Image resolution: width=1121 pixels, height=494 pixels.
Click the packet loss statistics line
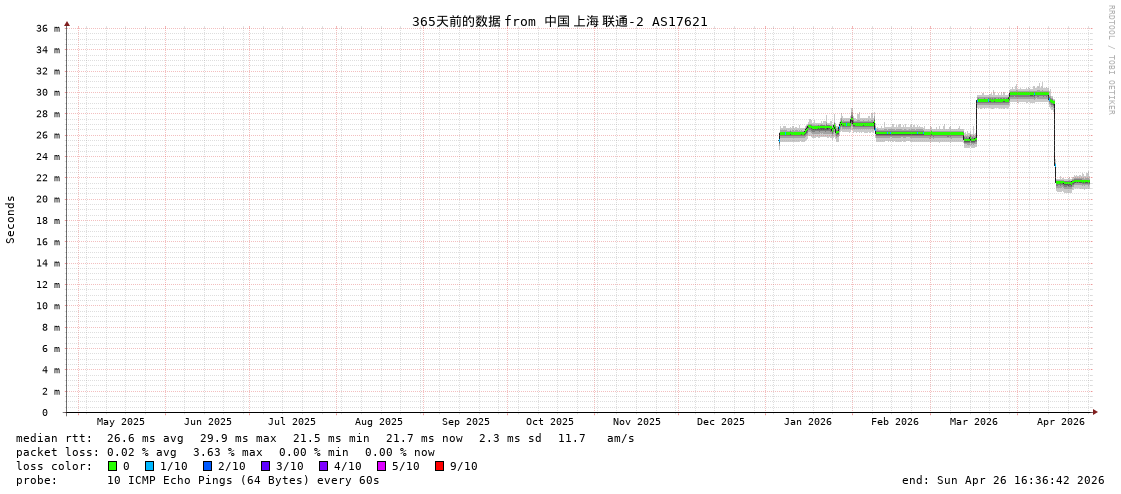point(225,452)
